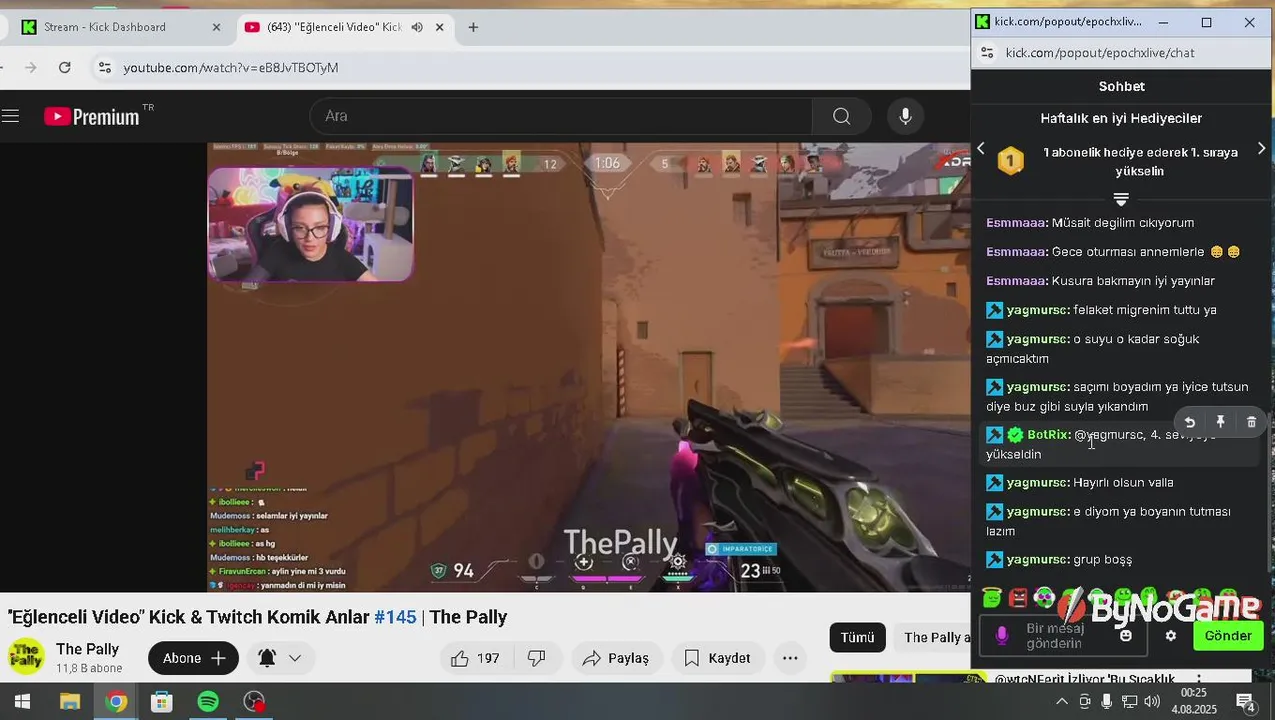The height and width of the screenshot is (720, 1275).
Task: Open the #145 hashtag link in title
Action: [395, 617]
